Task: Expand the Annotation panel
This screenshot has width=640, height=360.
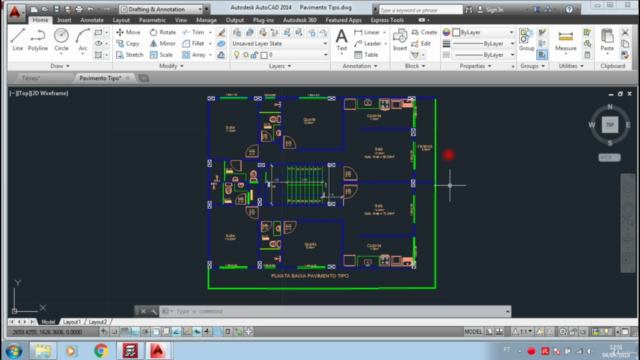Action: [360, 66]
